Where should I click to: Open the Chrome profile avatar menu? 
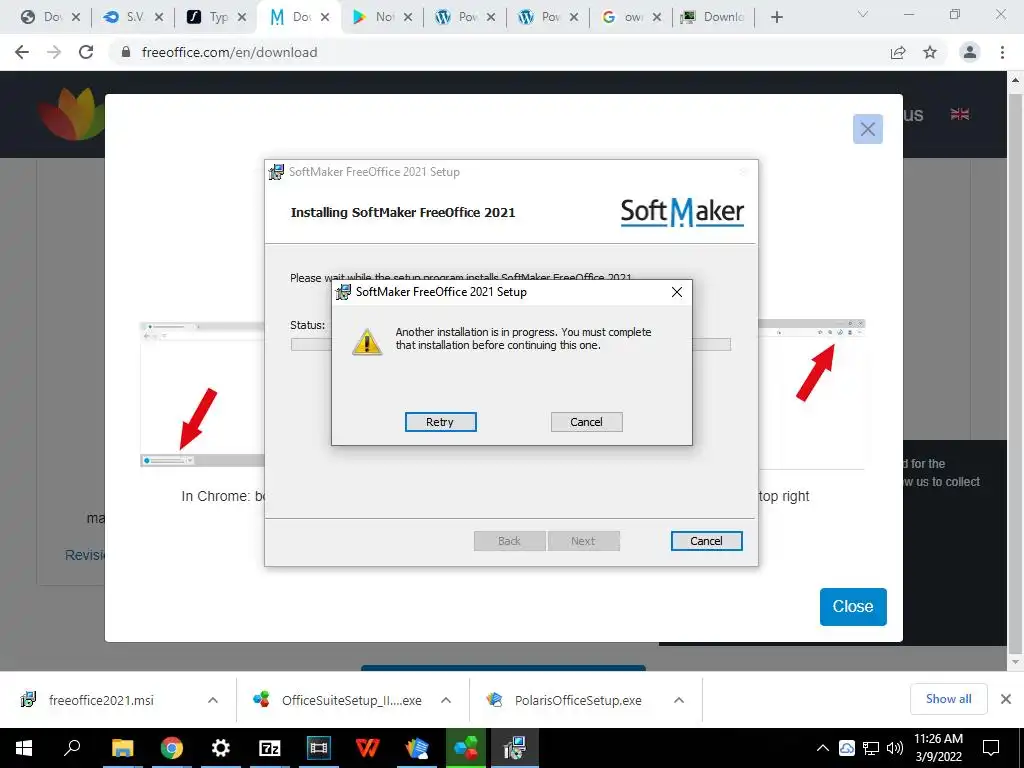pos(970,52)
